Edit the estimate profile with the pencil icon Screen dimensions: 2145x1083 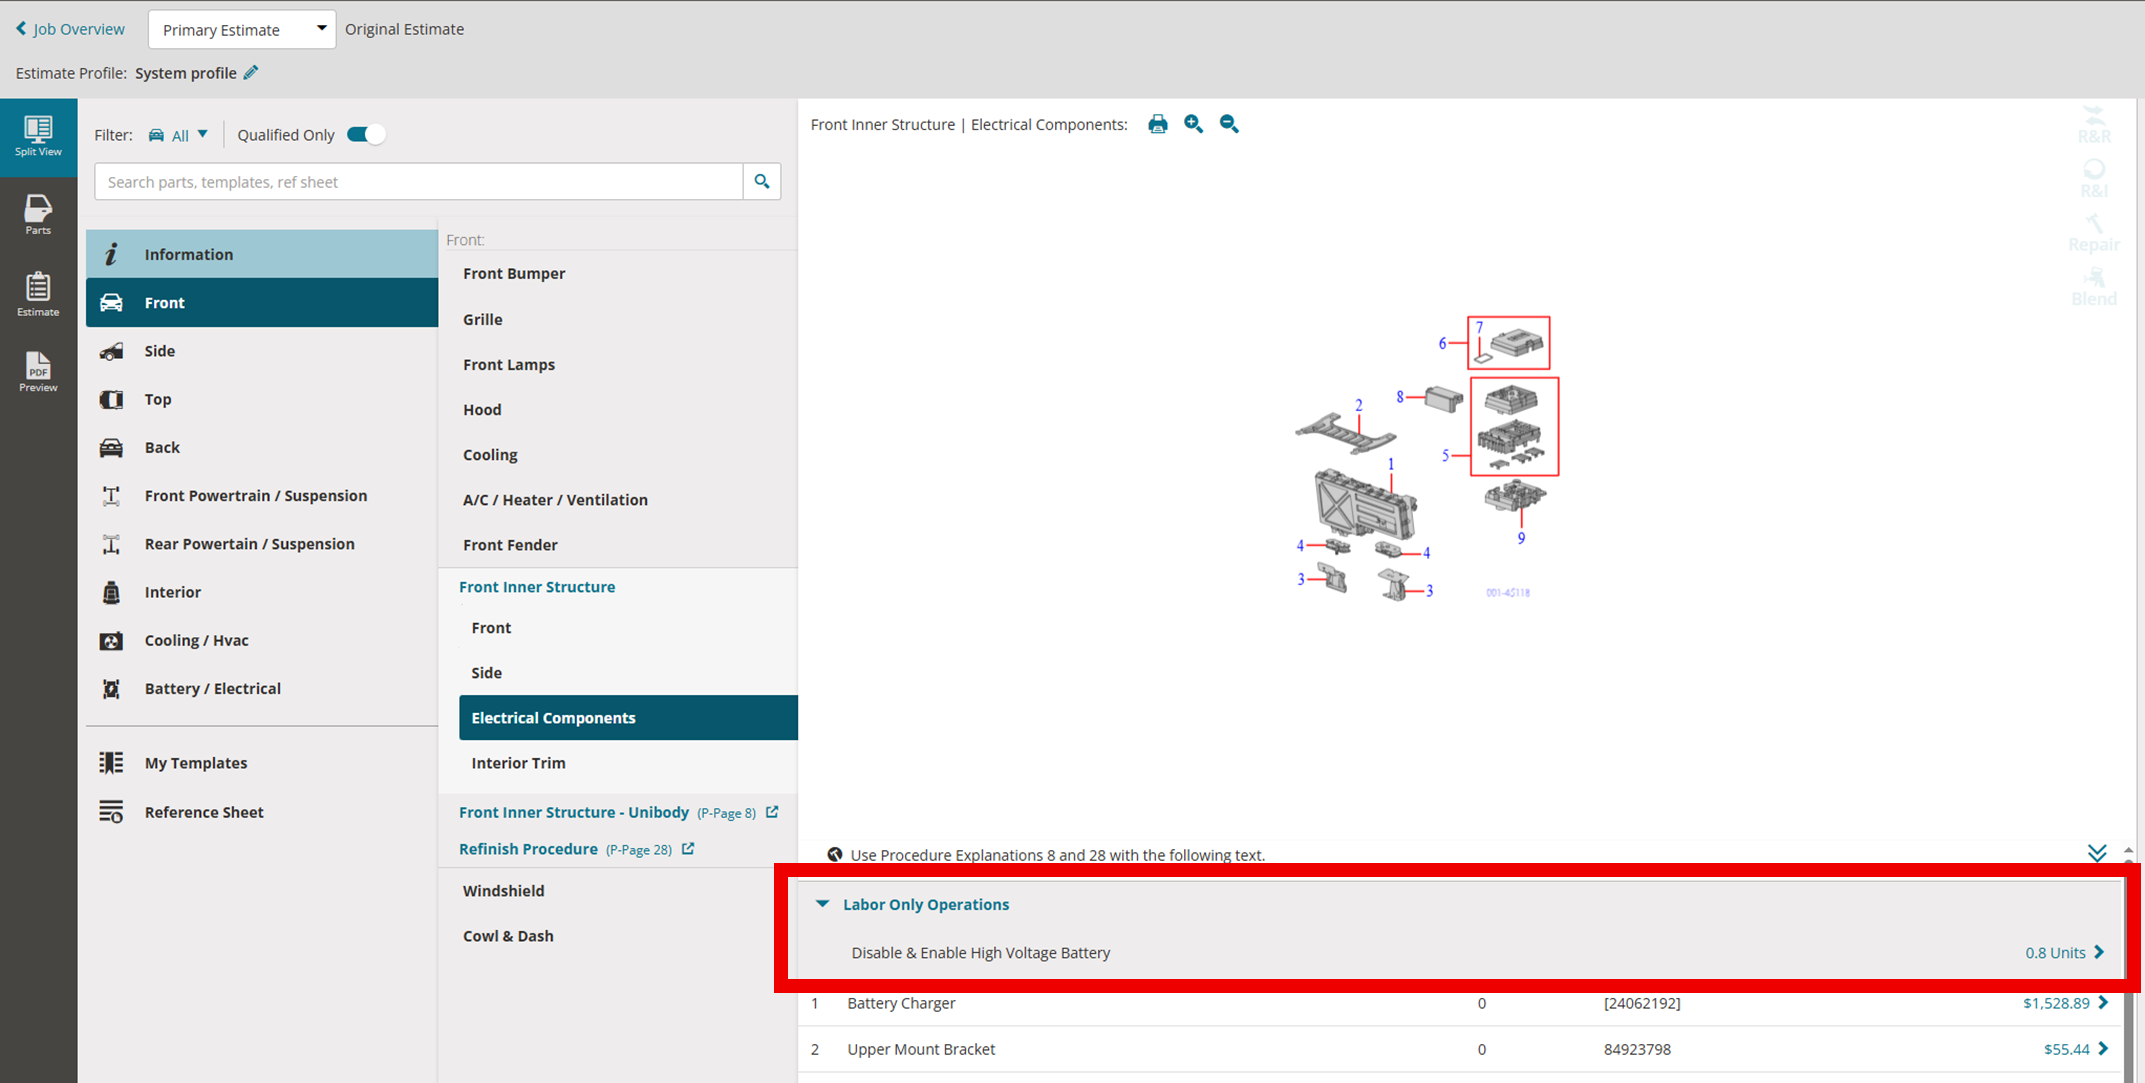click(251, 72)
